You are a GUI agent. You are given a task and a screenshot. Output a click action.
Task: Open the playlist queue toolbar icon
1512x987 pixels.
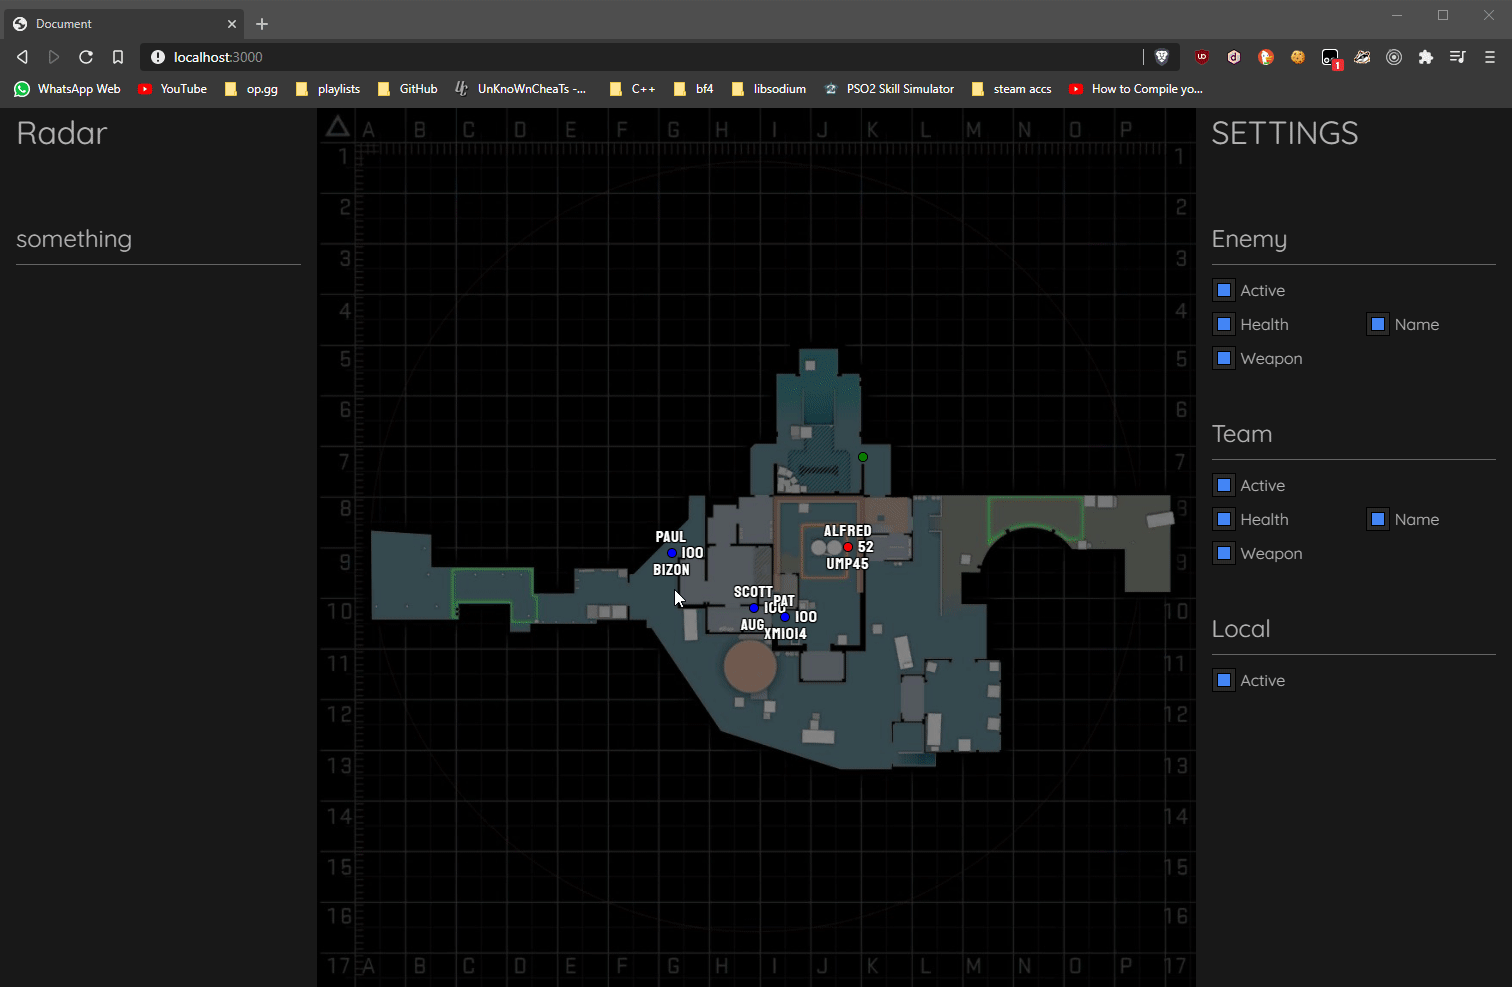point(1458,57)
